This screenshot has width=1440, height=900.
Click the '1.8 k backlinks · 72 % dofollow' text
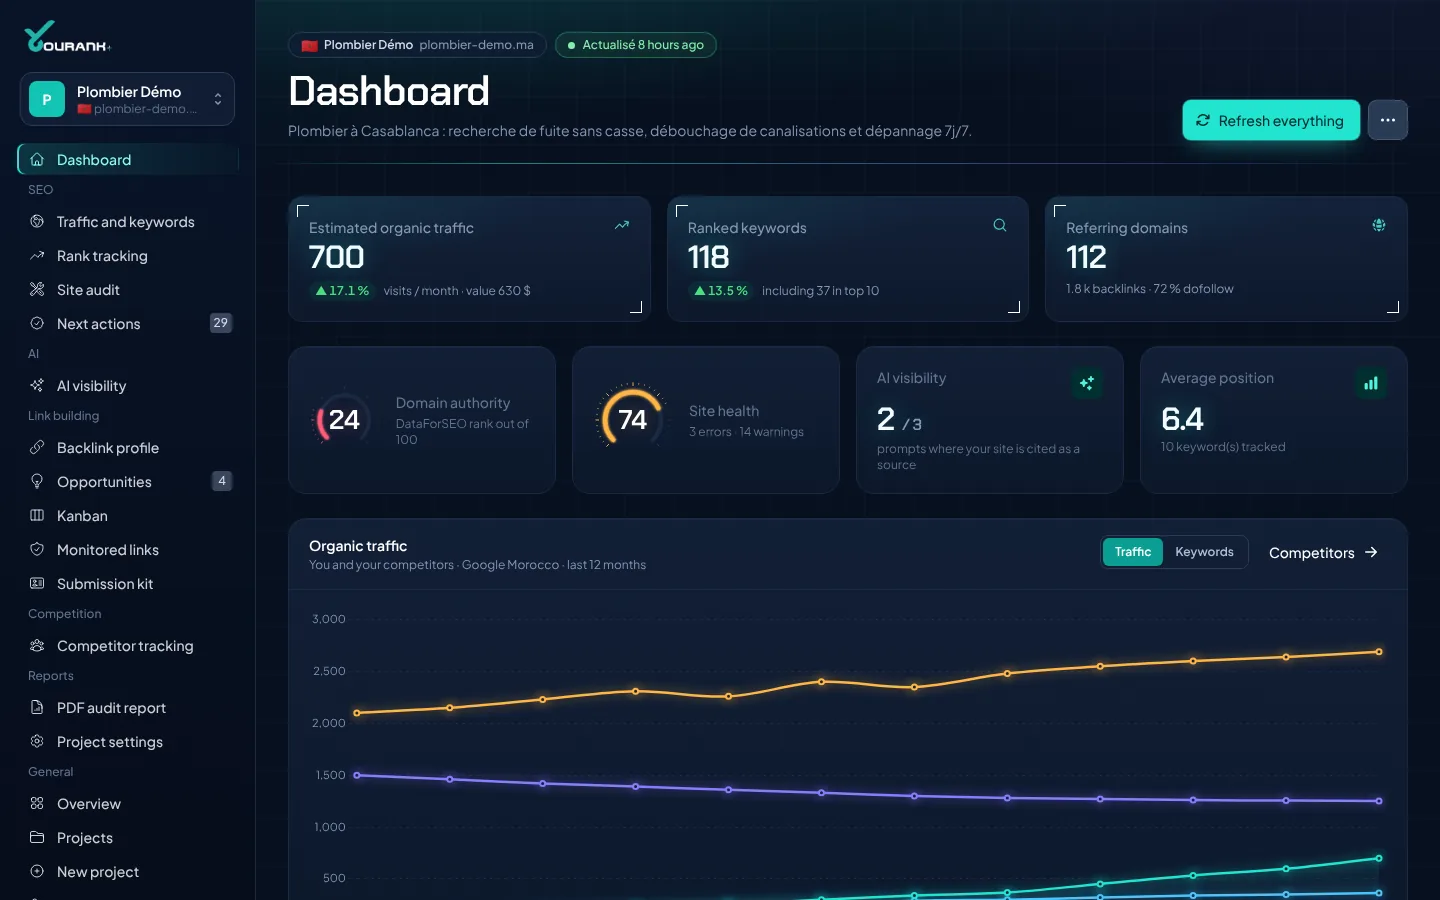click(x=1150, y=289)
